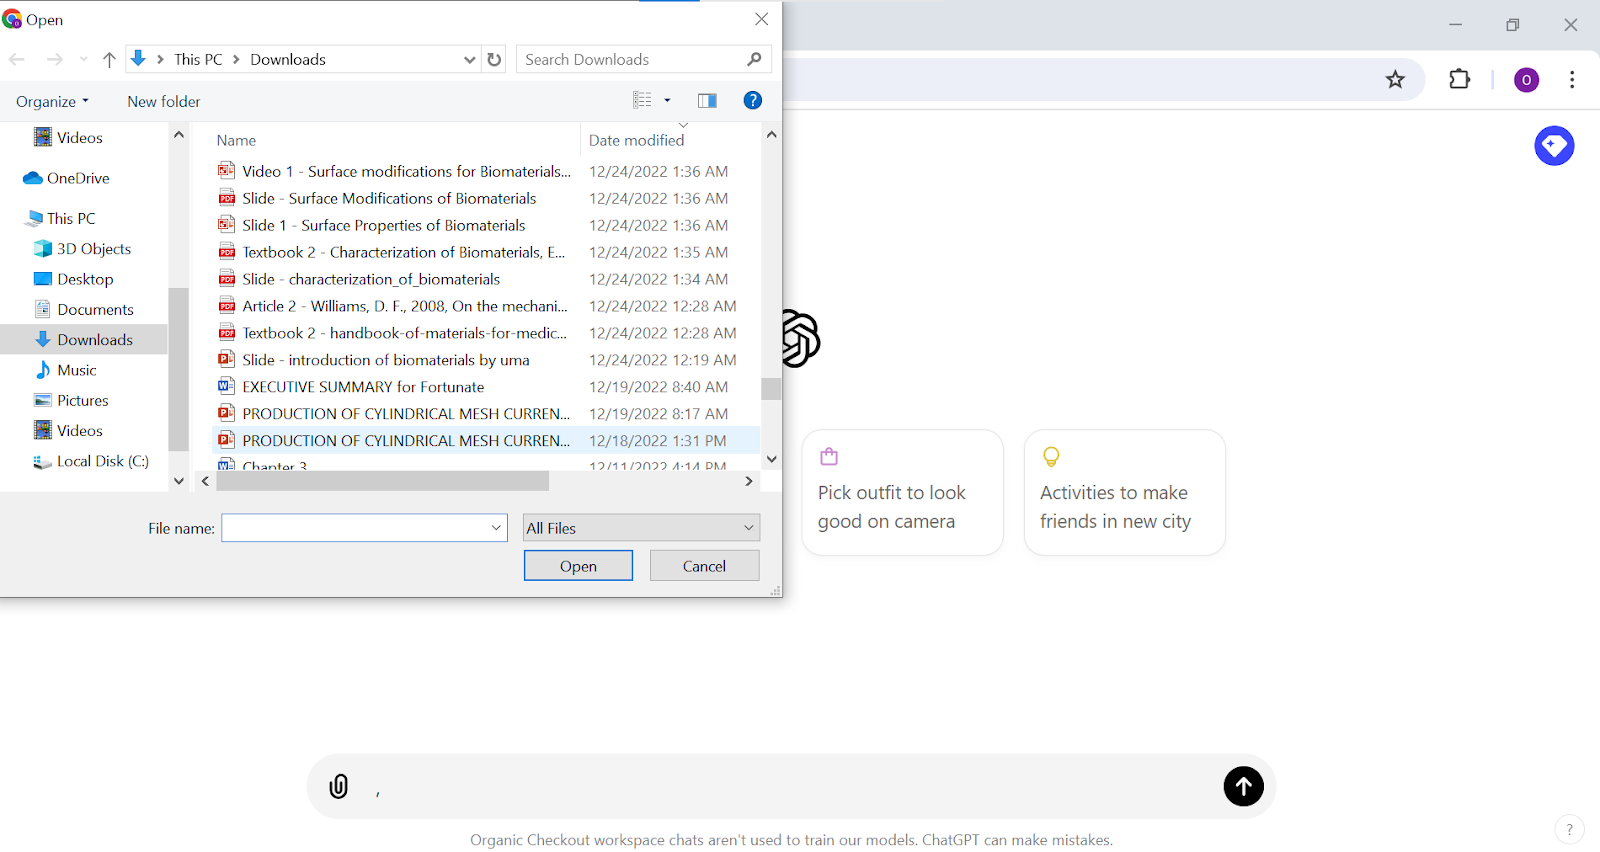Image resolution: width=1600 pixels, height=852 pixels.
Task: Choose "Activities to make friends in new city" suggestion
Action: pyautogui.click(x=1124, y=492)
